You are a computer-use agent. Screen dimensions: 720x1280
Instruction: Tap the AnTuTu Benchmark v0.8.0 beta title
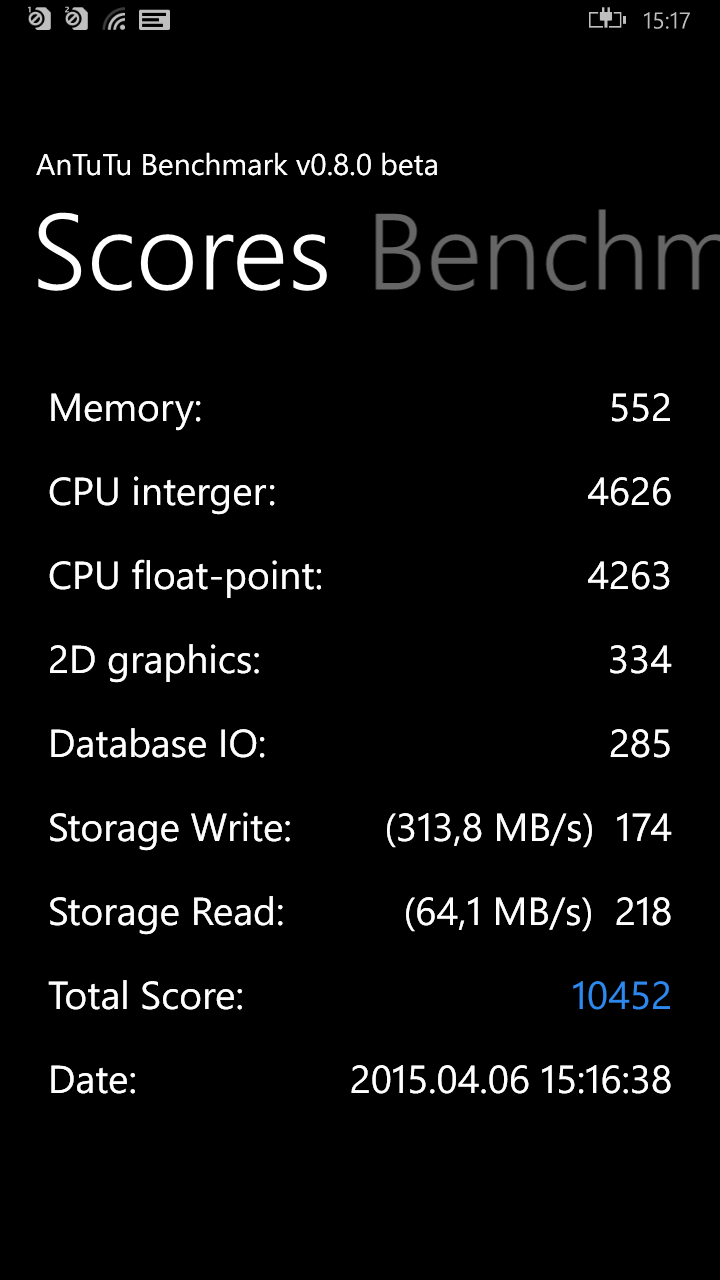tap(237, 165)
